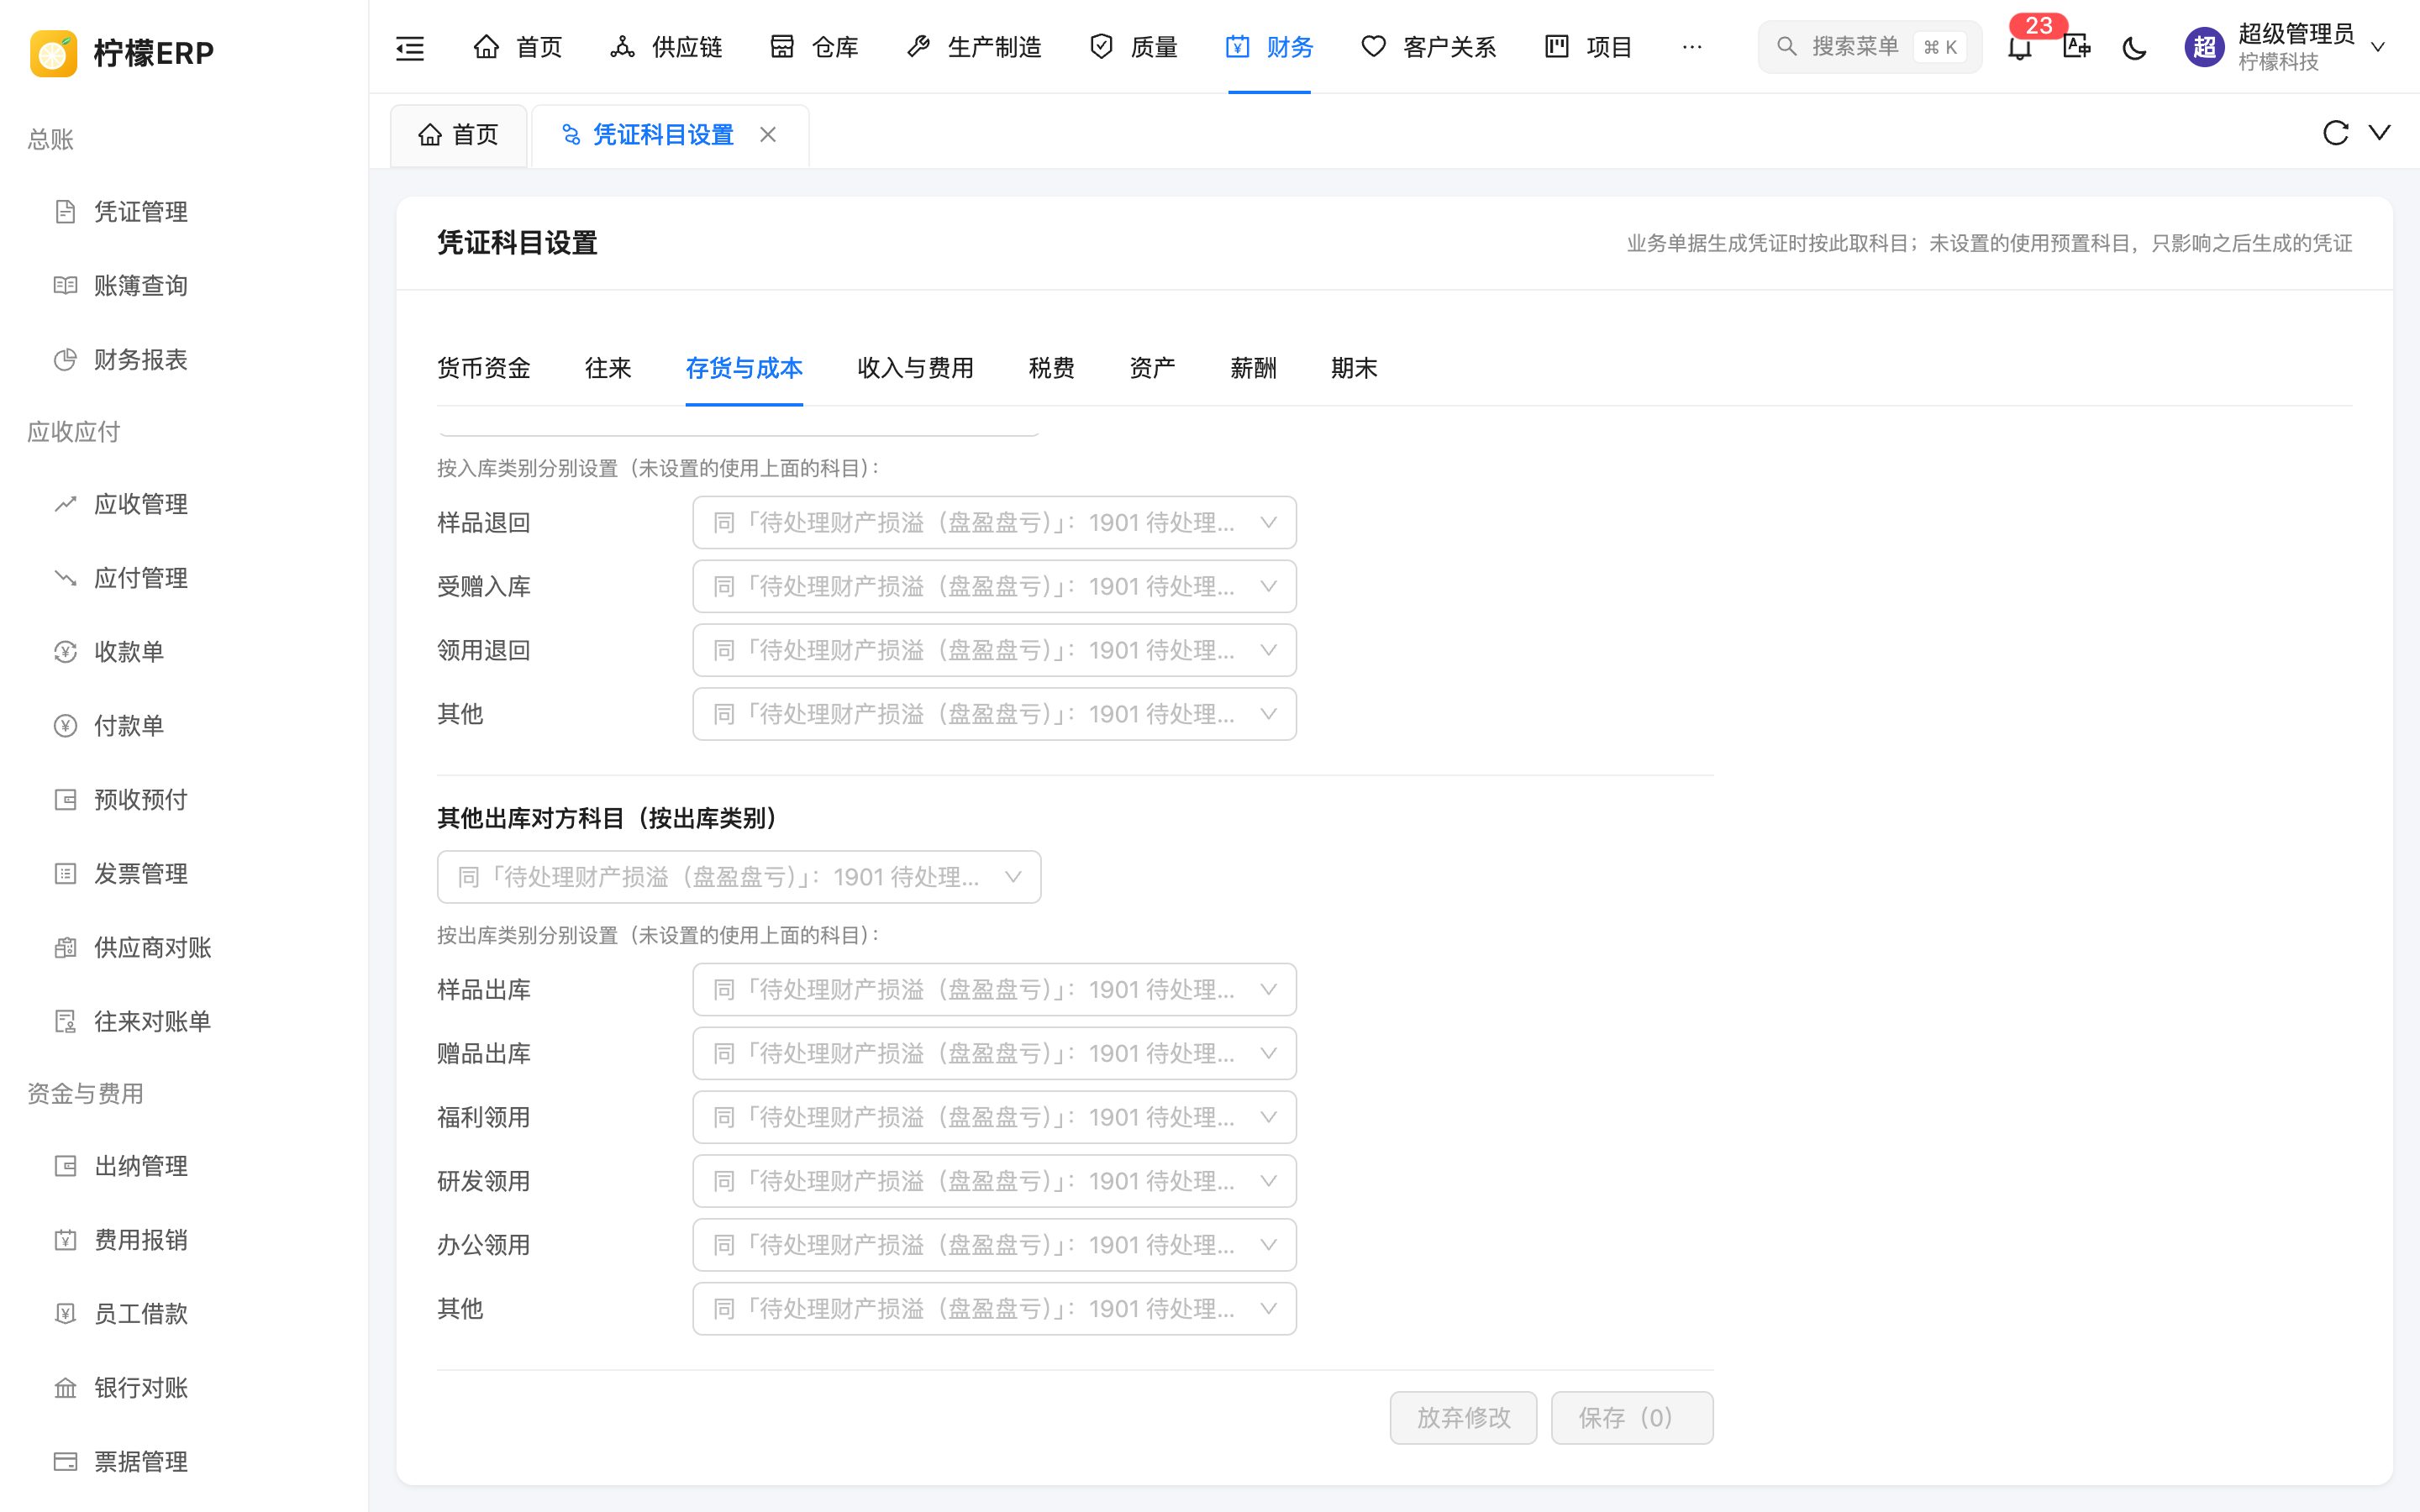The image size is (2420, 1512).
Task: Open 往来对账单 in sidebar
Action: 153,1022
